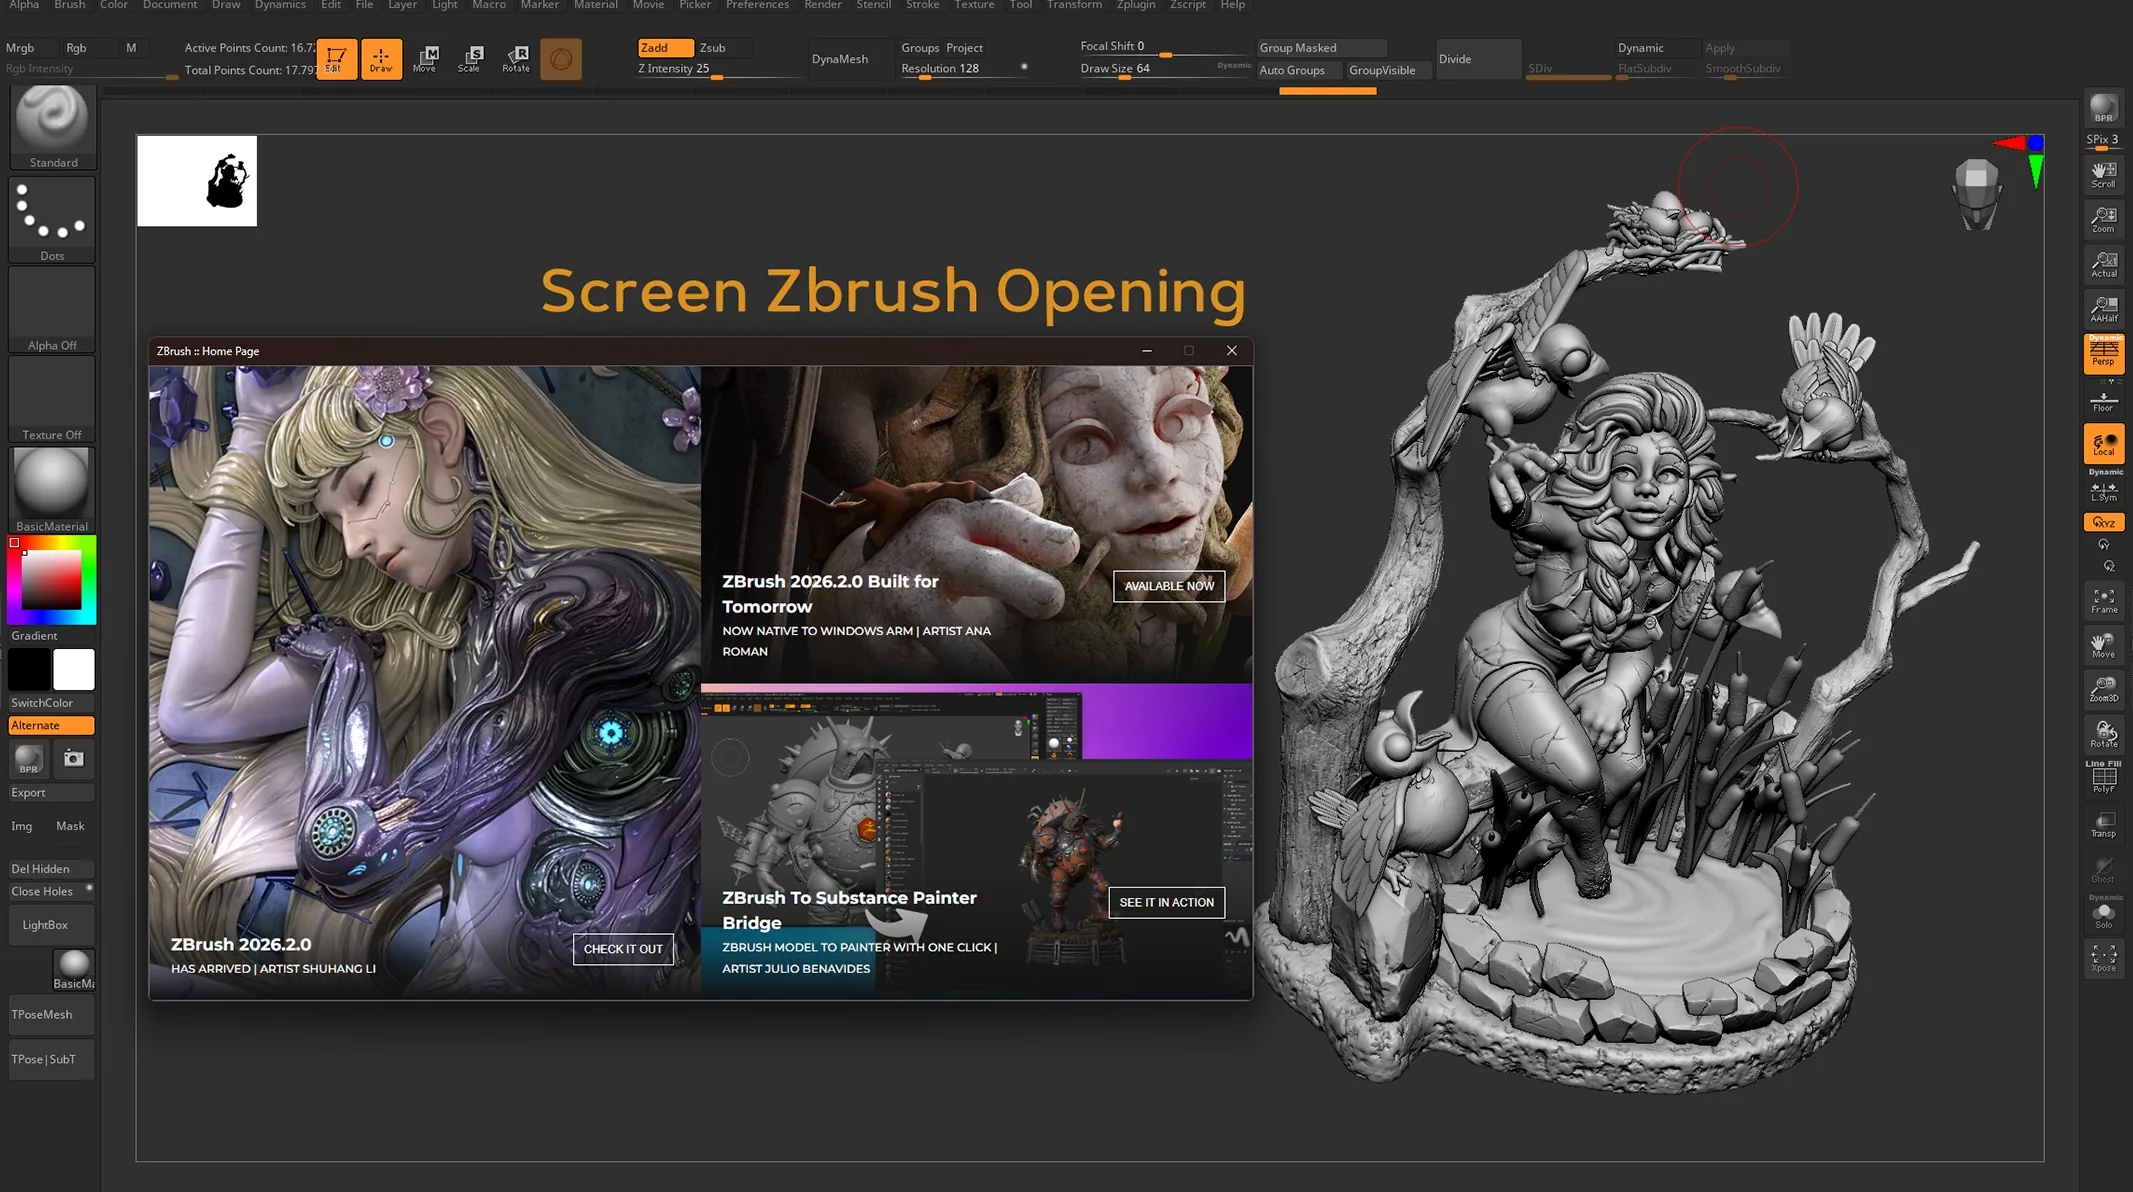This screenshot has height=1192, width=2133.
Task: Toggle Transp transparency mode
Action: [x=2103, y=824]
